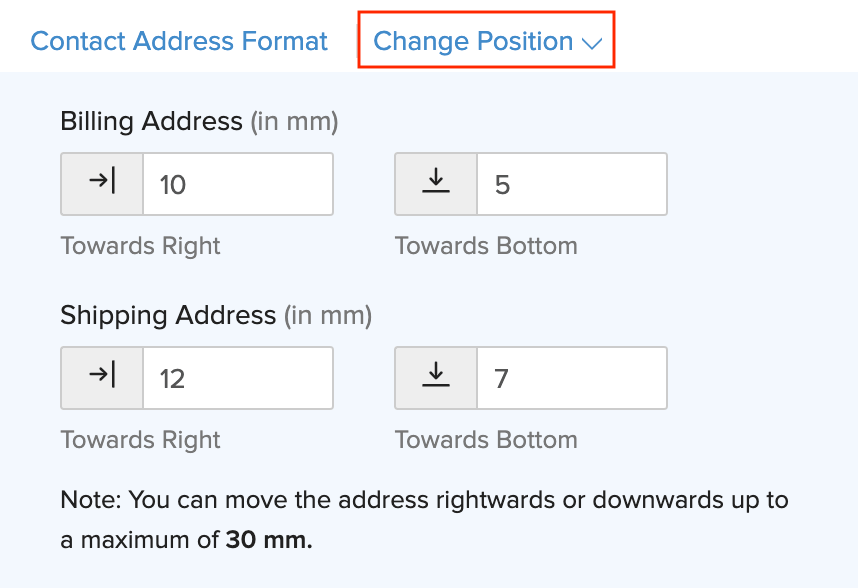Click the Billing Address section heading

coord(152,120)
